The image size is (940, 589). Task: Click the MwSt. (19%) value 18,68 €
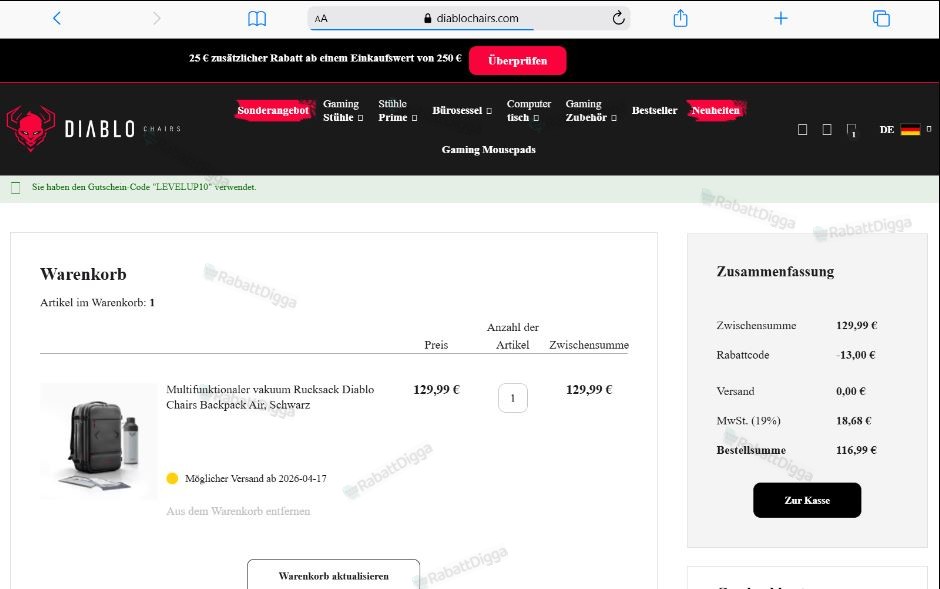[854, 421]
